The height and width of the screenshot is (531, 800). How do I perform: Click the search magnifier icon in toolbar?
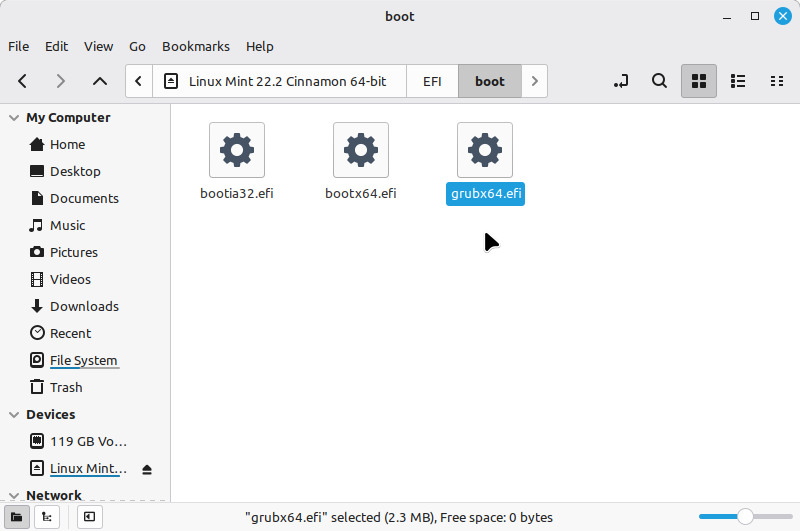click(x=659, y=81)
